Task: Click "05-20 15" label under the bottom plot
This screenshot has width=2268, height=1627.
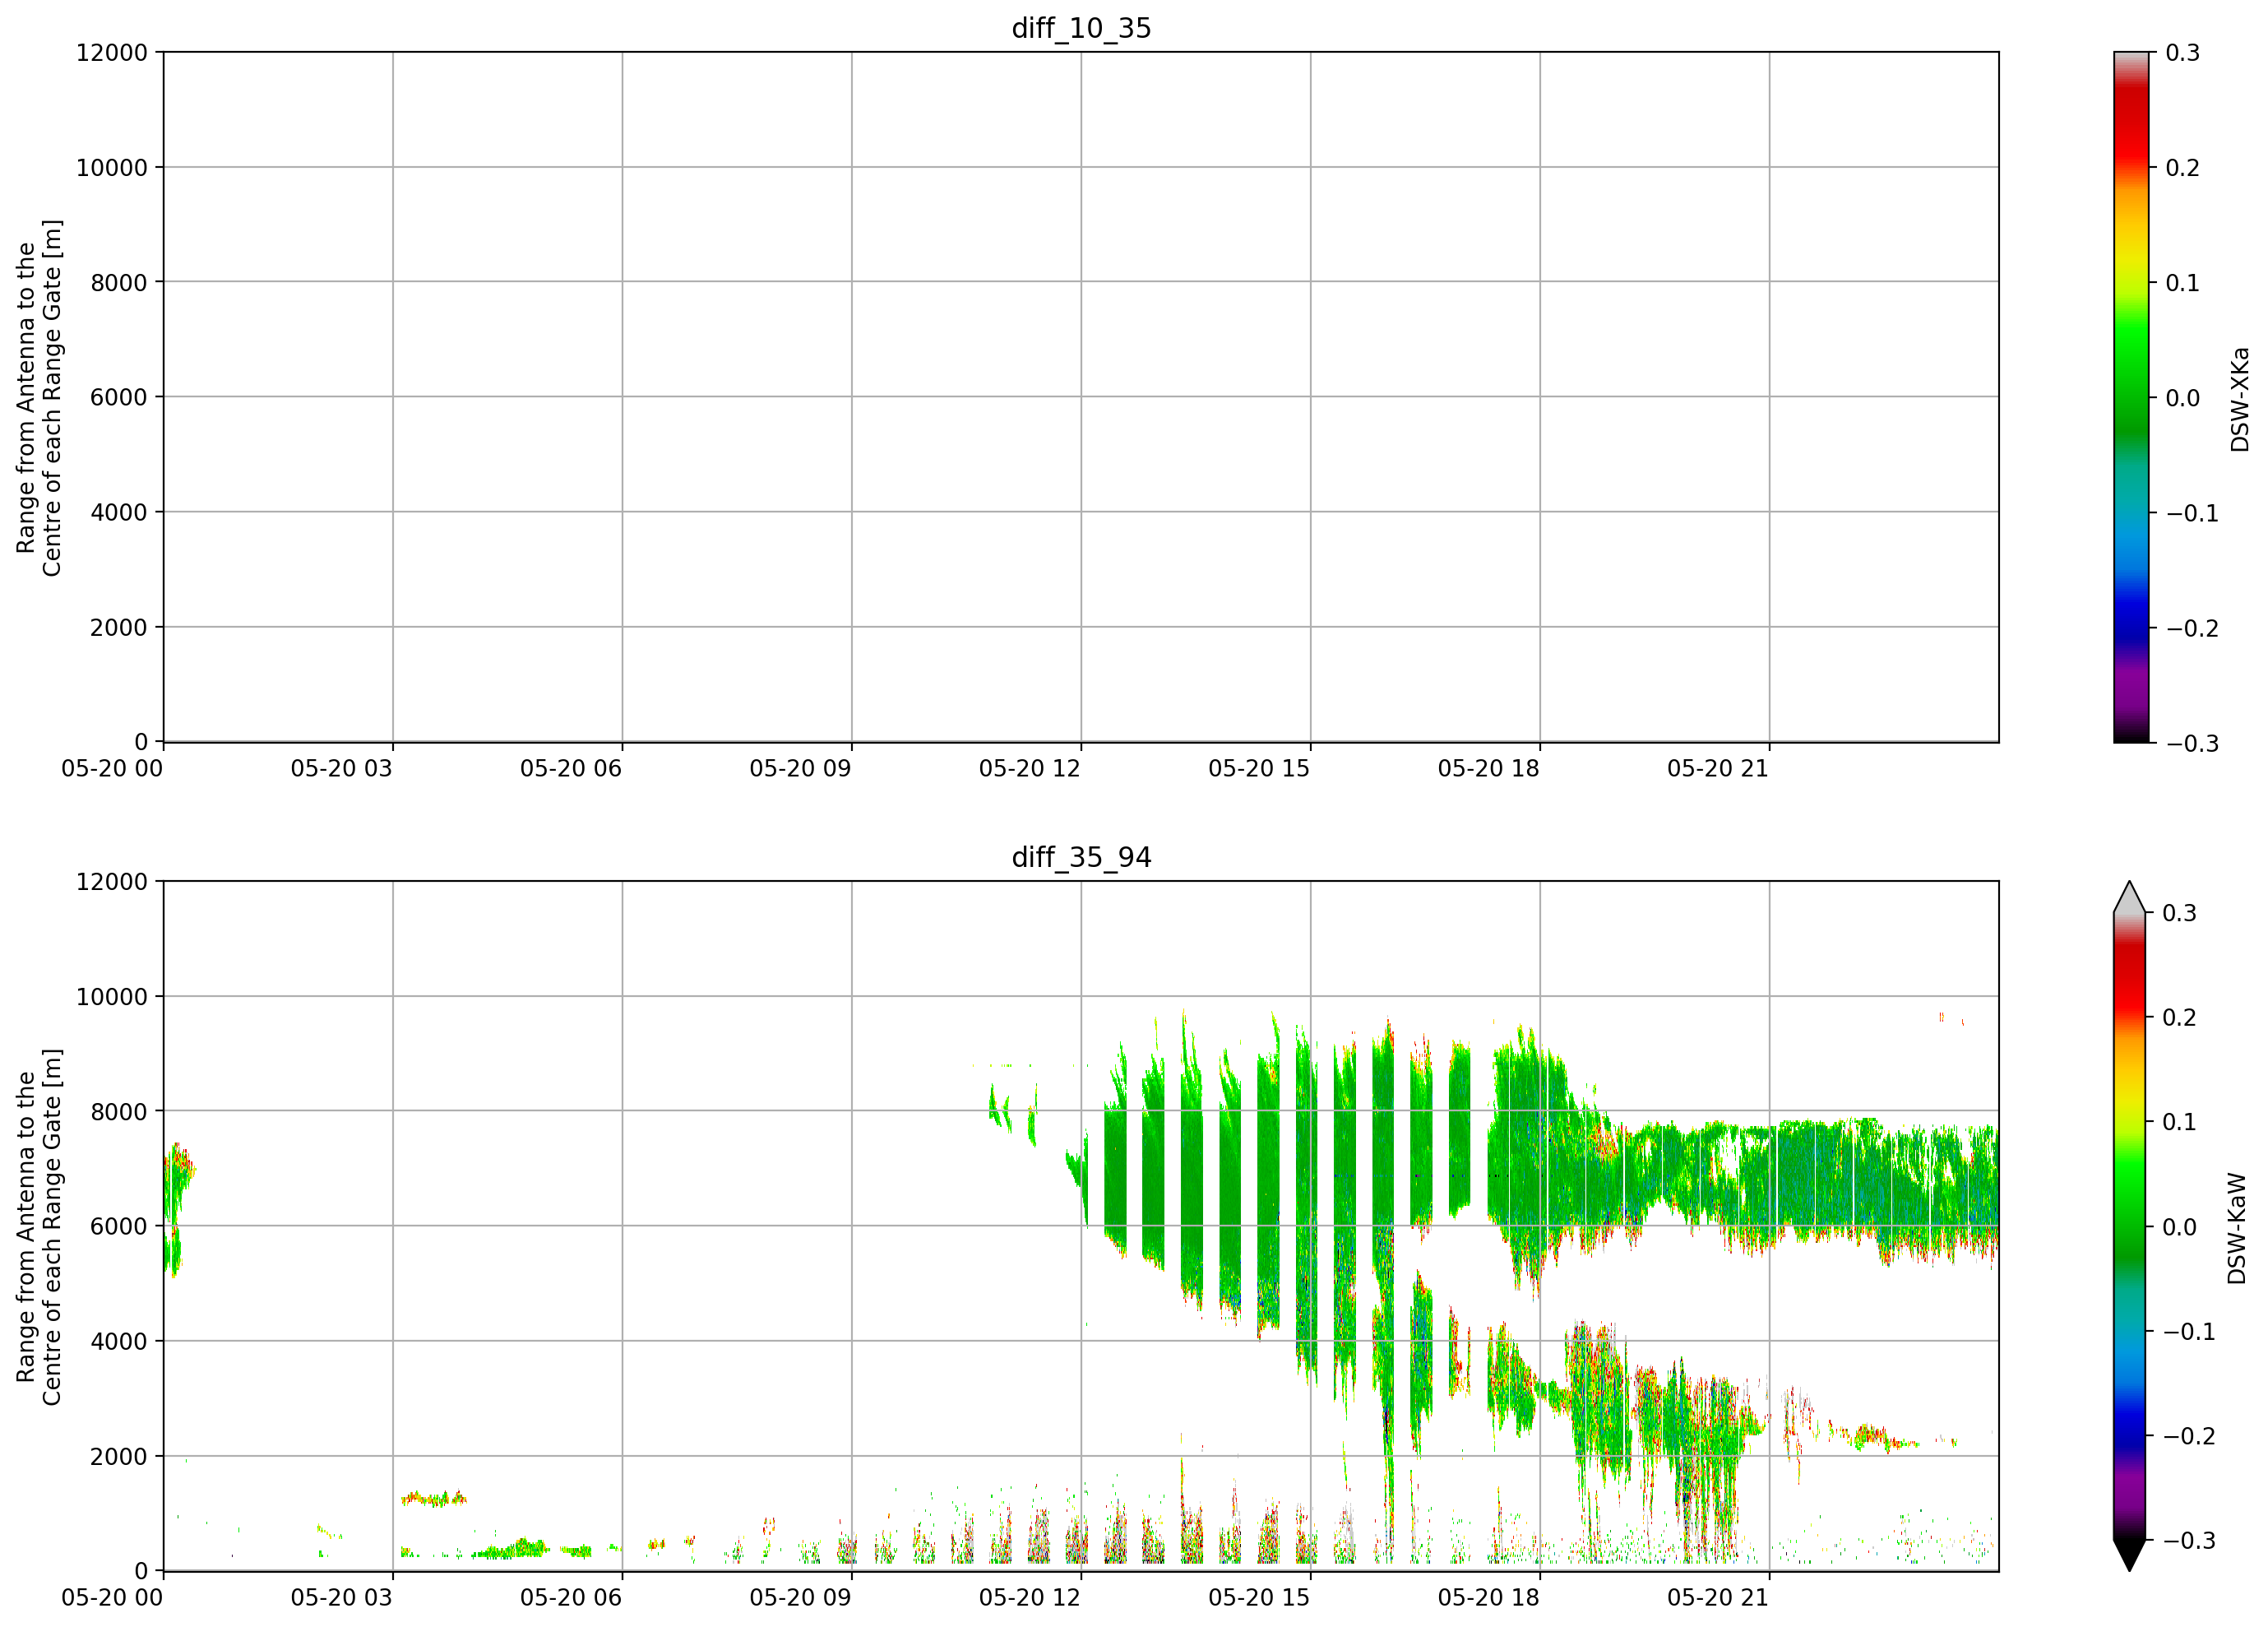Action: coord(1259,1597)
